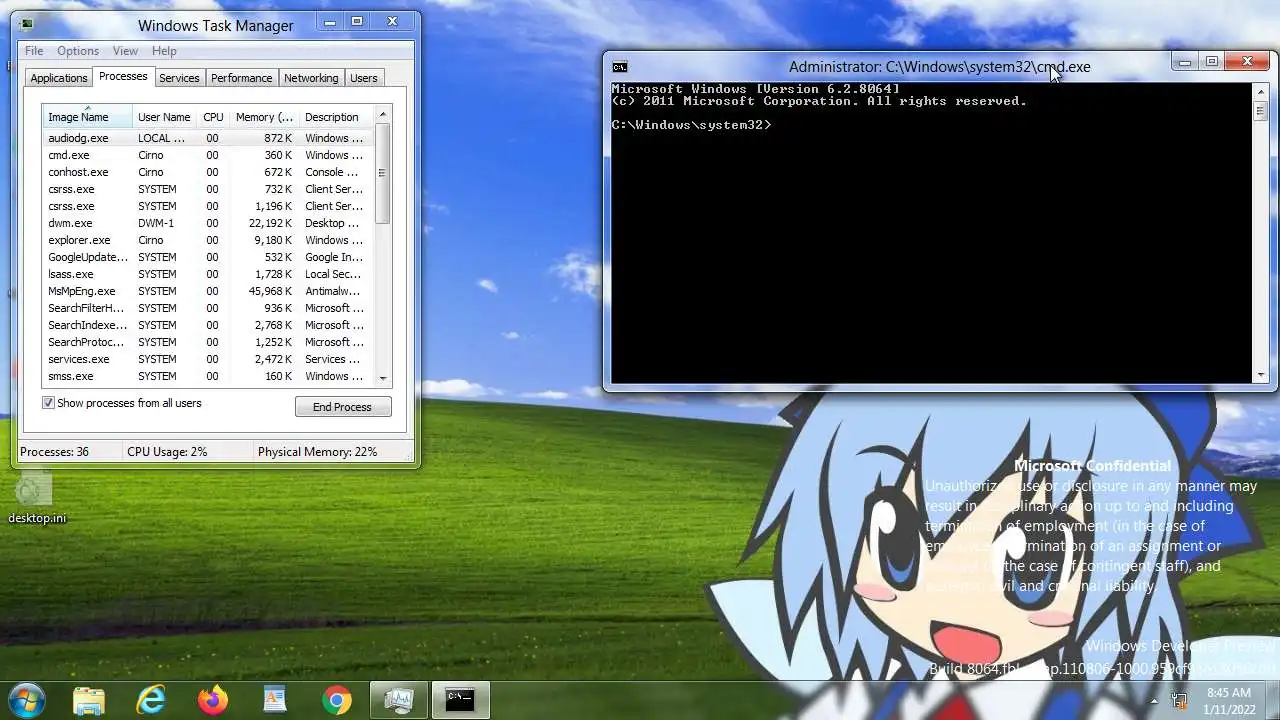Screen dimensions: 1280x720
Task: Open the Options menu in Task Manager
Action: point(78,51)
